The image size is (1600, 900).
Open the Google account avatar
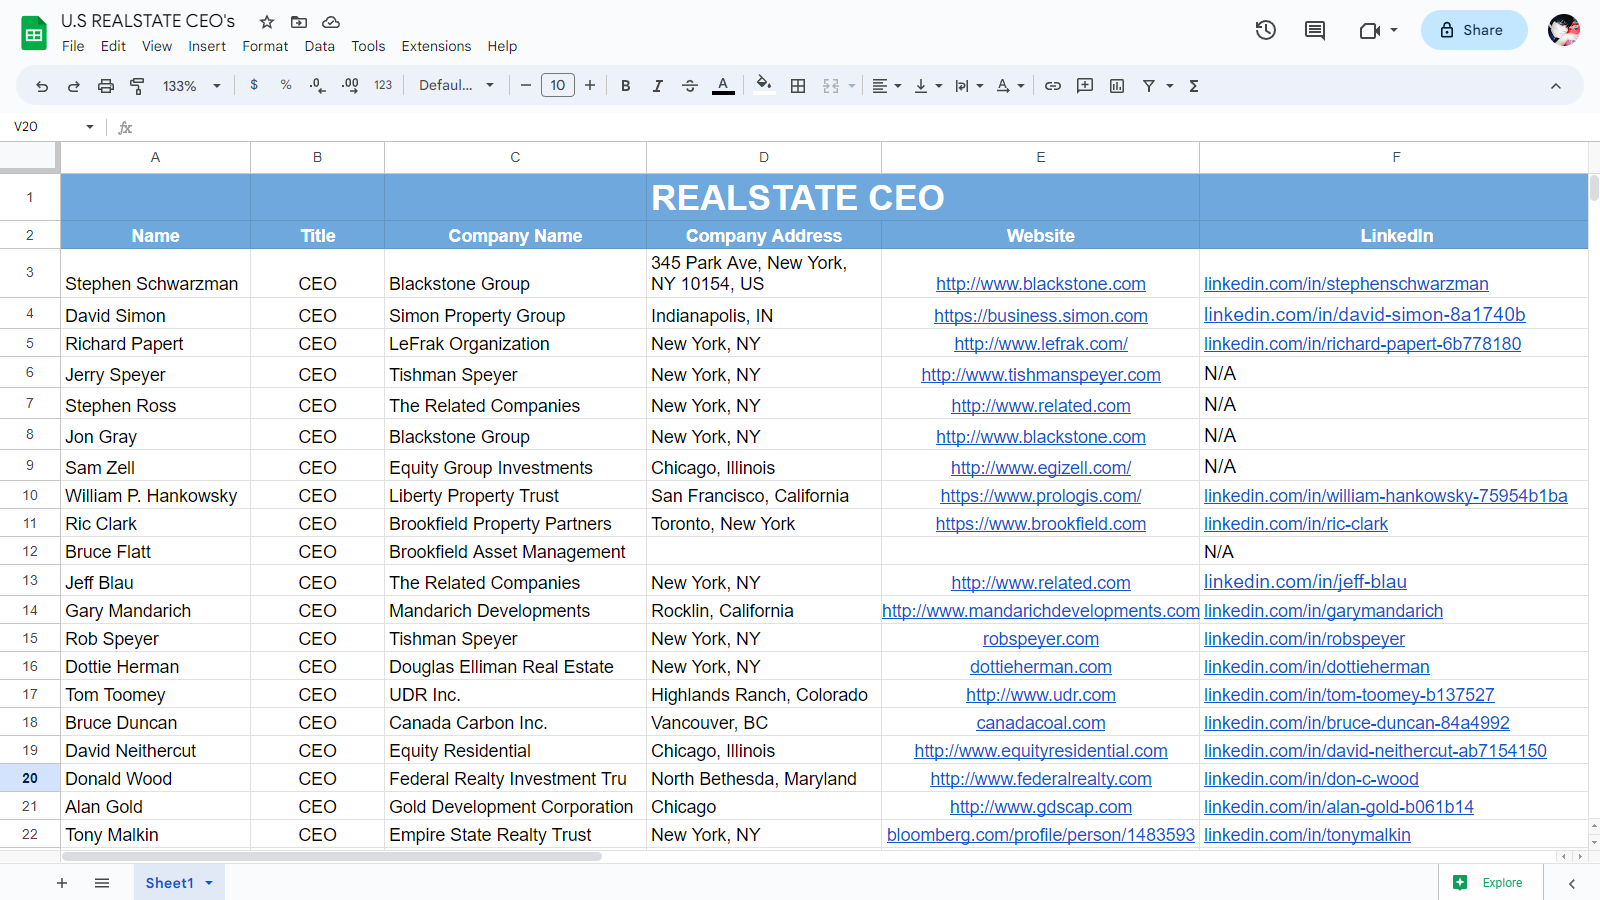click(x=1564, y=30)
